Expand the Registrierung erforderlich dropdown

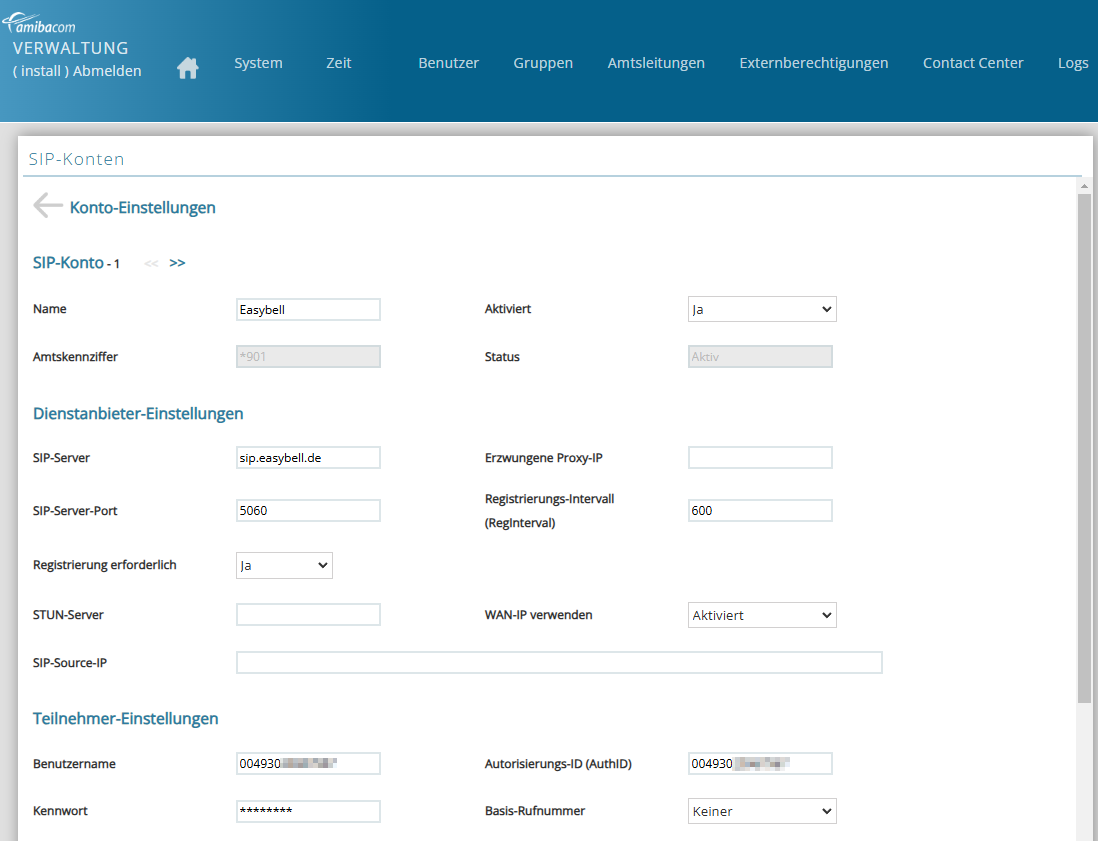click(x=284, y=565)
